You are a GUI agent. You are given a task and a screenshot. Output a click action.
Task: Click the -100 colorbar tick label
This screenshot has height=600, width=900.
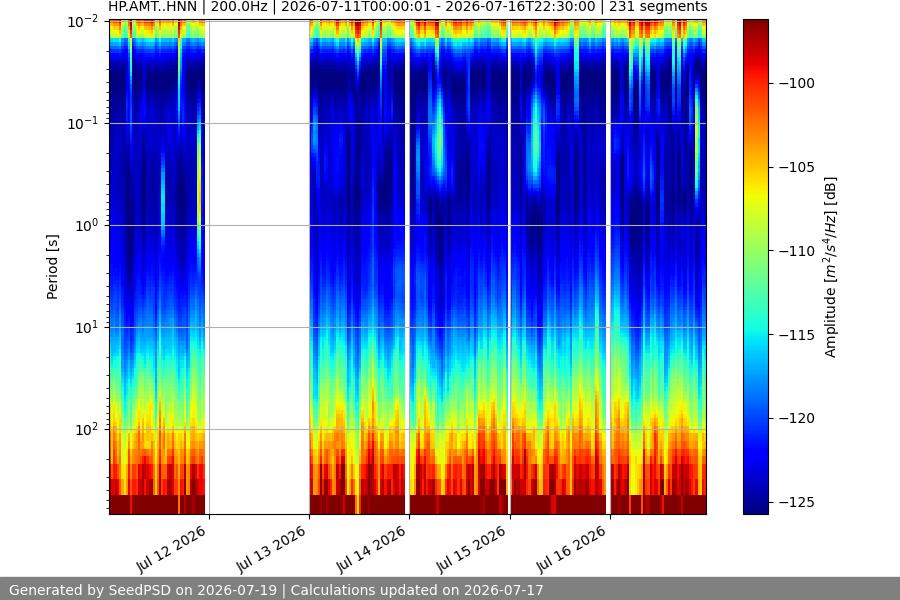797,83
